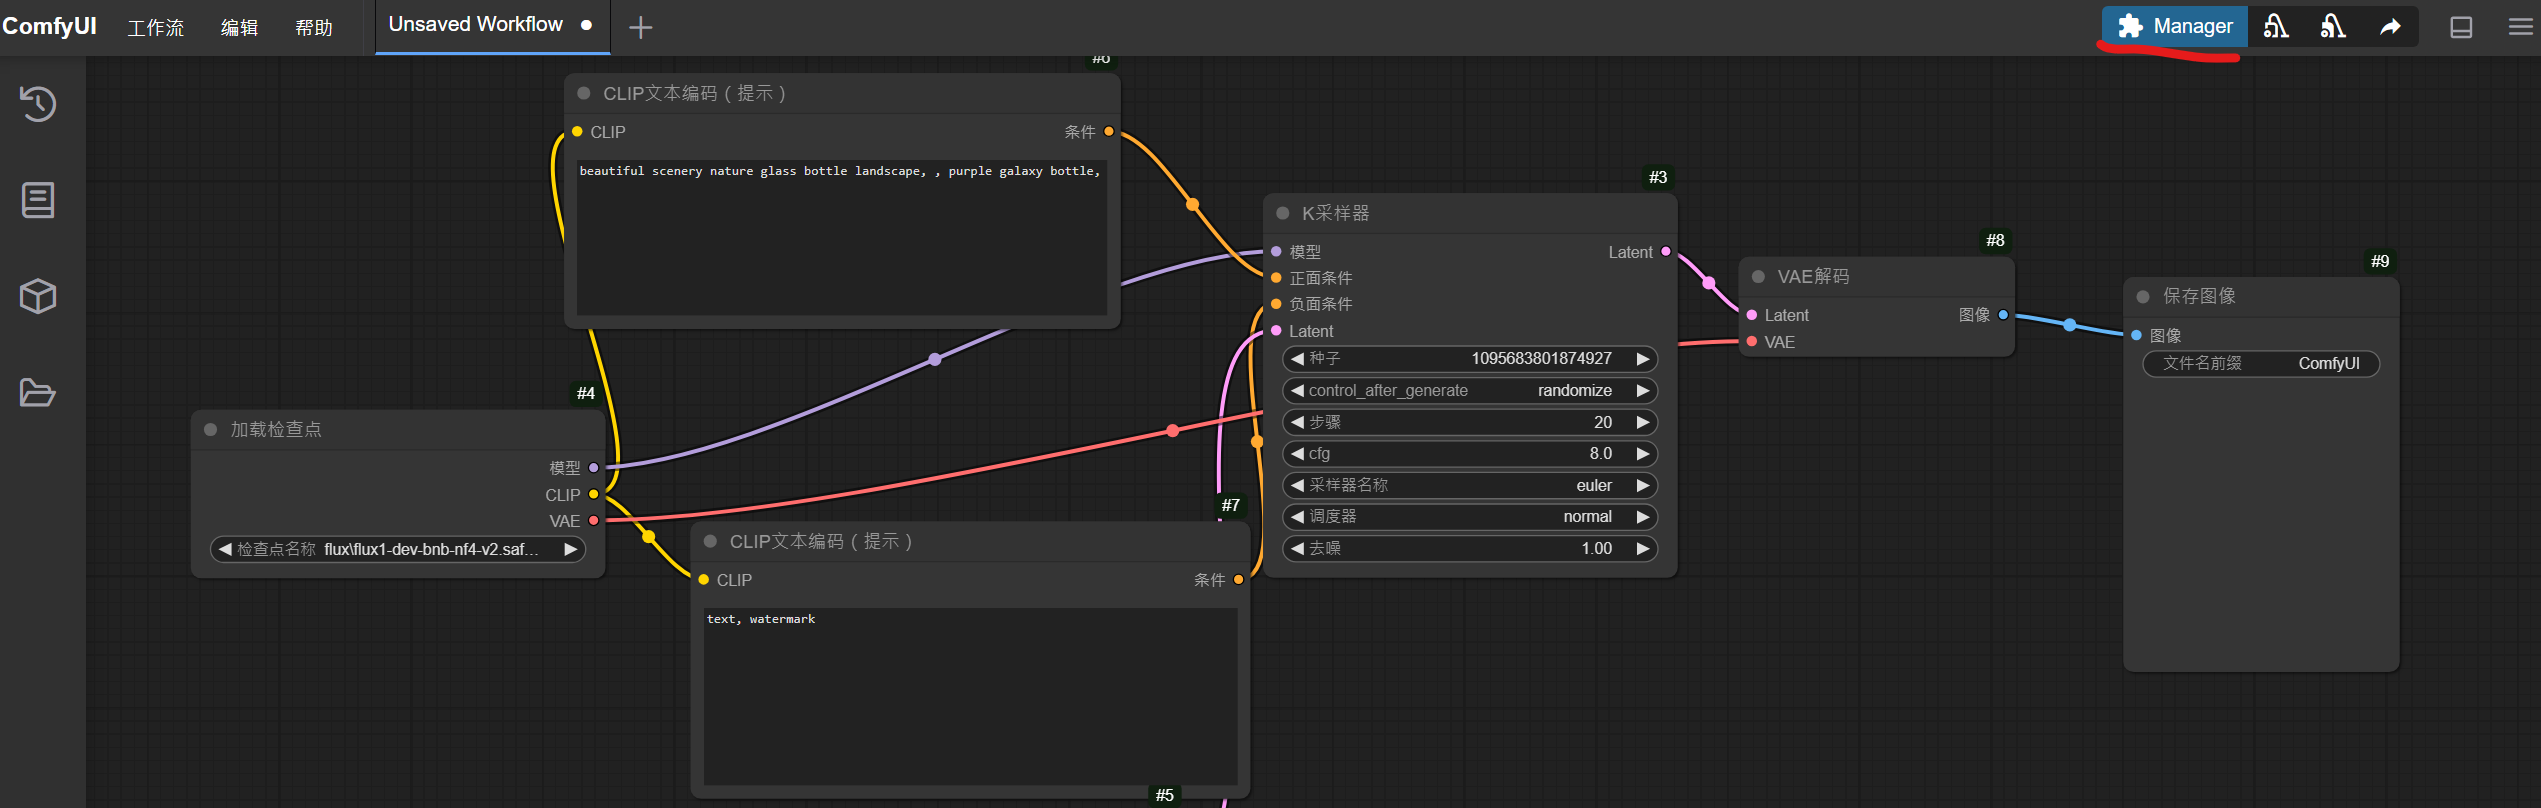Open model library cube icon in sidebar
Image resolution: width=2541 pixels, height=808 pixels.
[x=38, y=296]
